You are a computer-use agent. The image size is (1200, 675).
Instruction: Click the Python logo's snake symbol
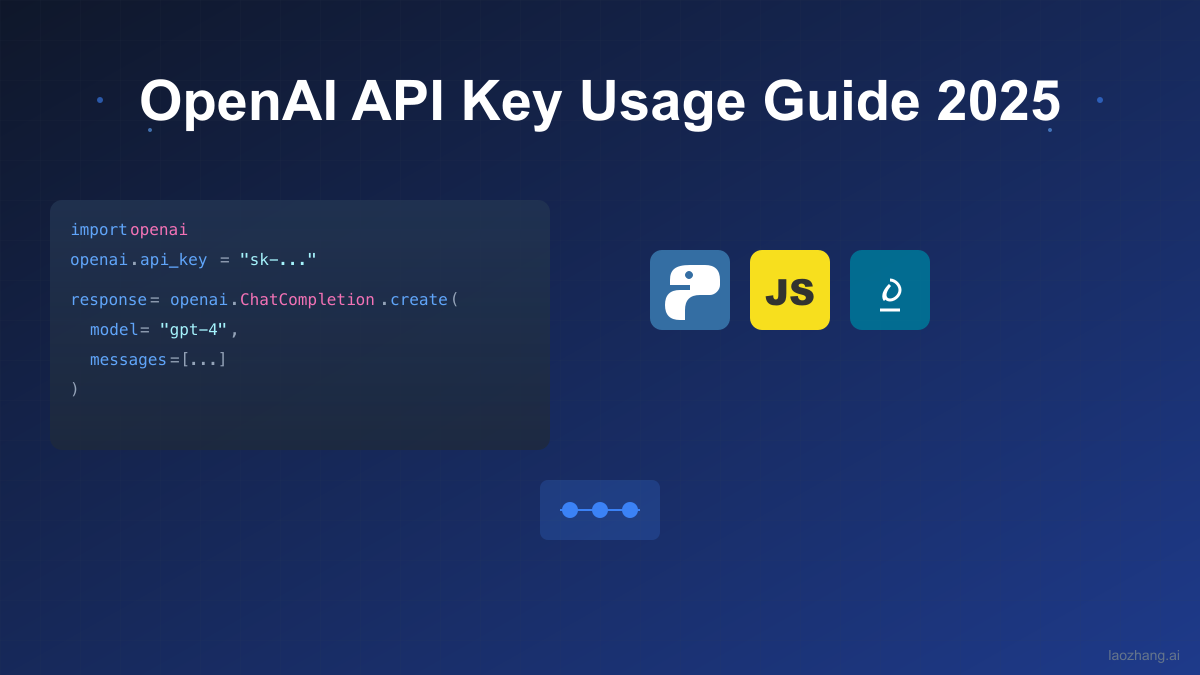coord(690,290)
